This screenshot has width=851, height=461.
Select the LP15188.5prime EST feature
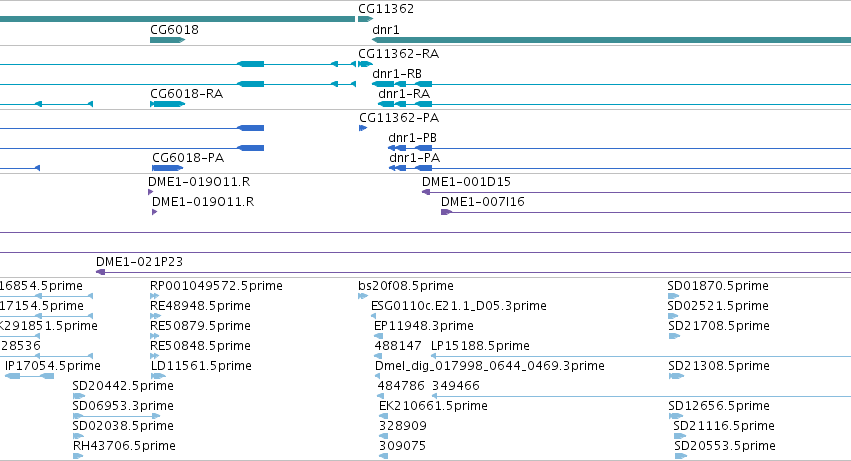point(640,356)
